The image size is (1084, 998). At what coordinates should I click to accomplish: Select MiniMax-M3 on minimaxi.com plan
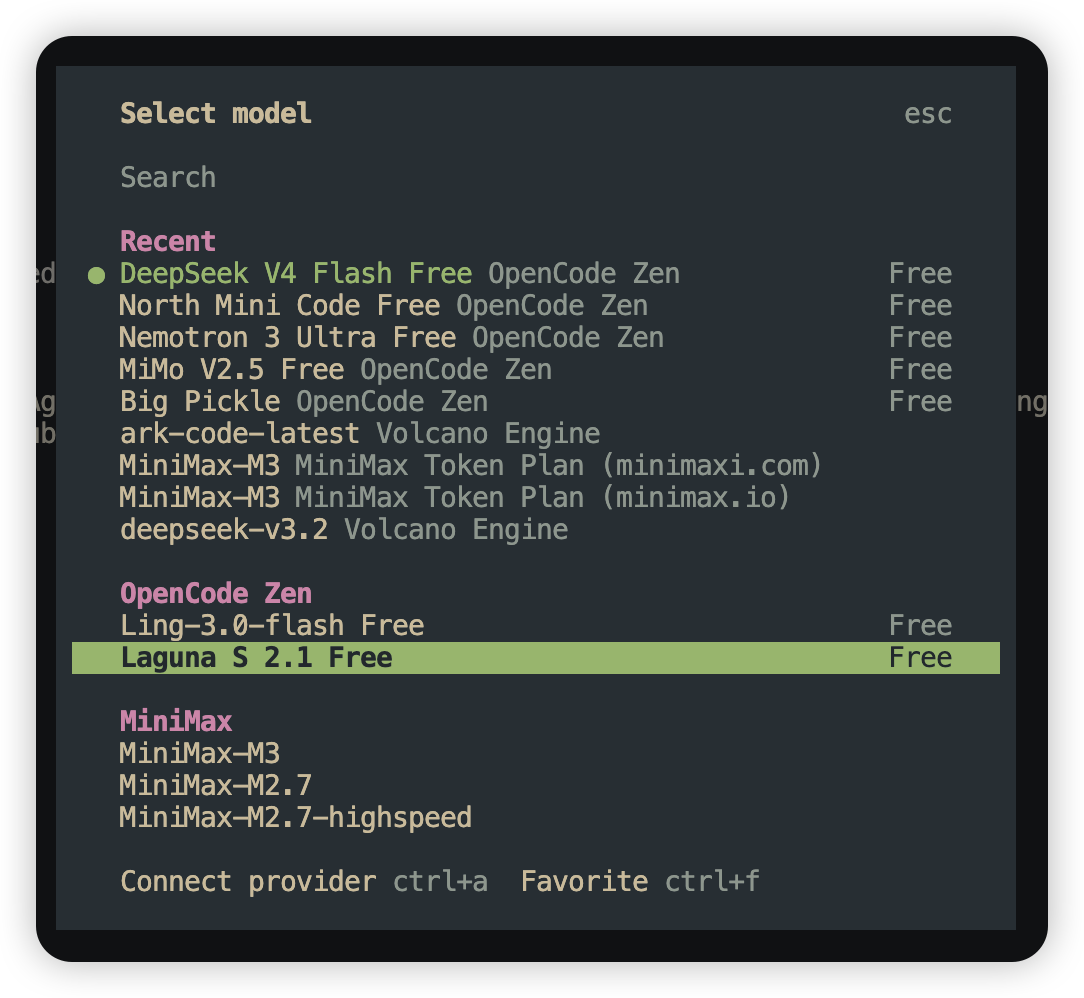pos(536,465)
